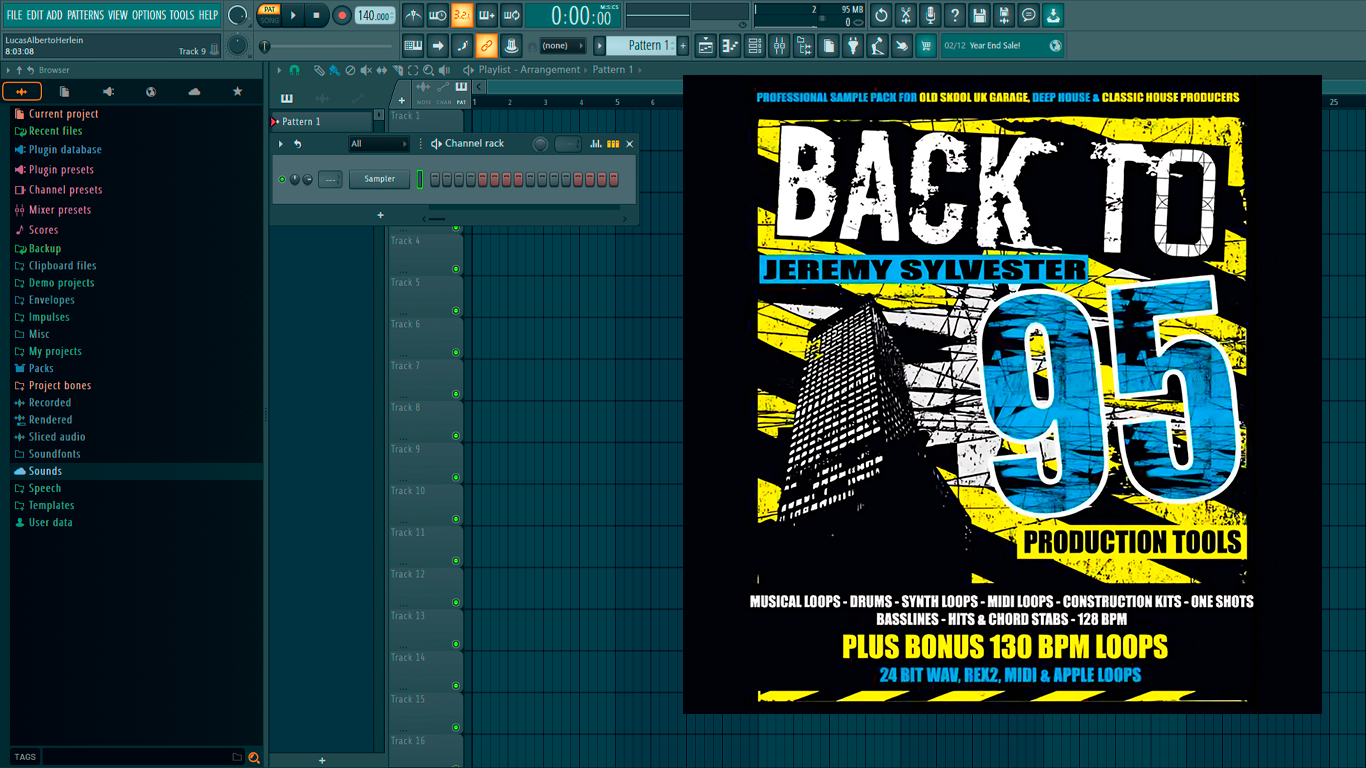Toggle the metronome icon
The height and width of the screenshot is (768, 1366).
coord(413,15)
